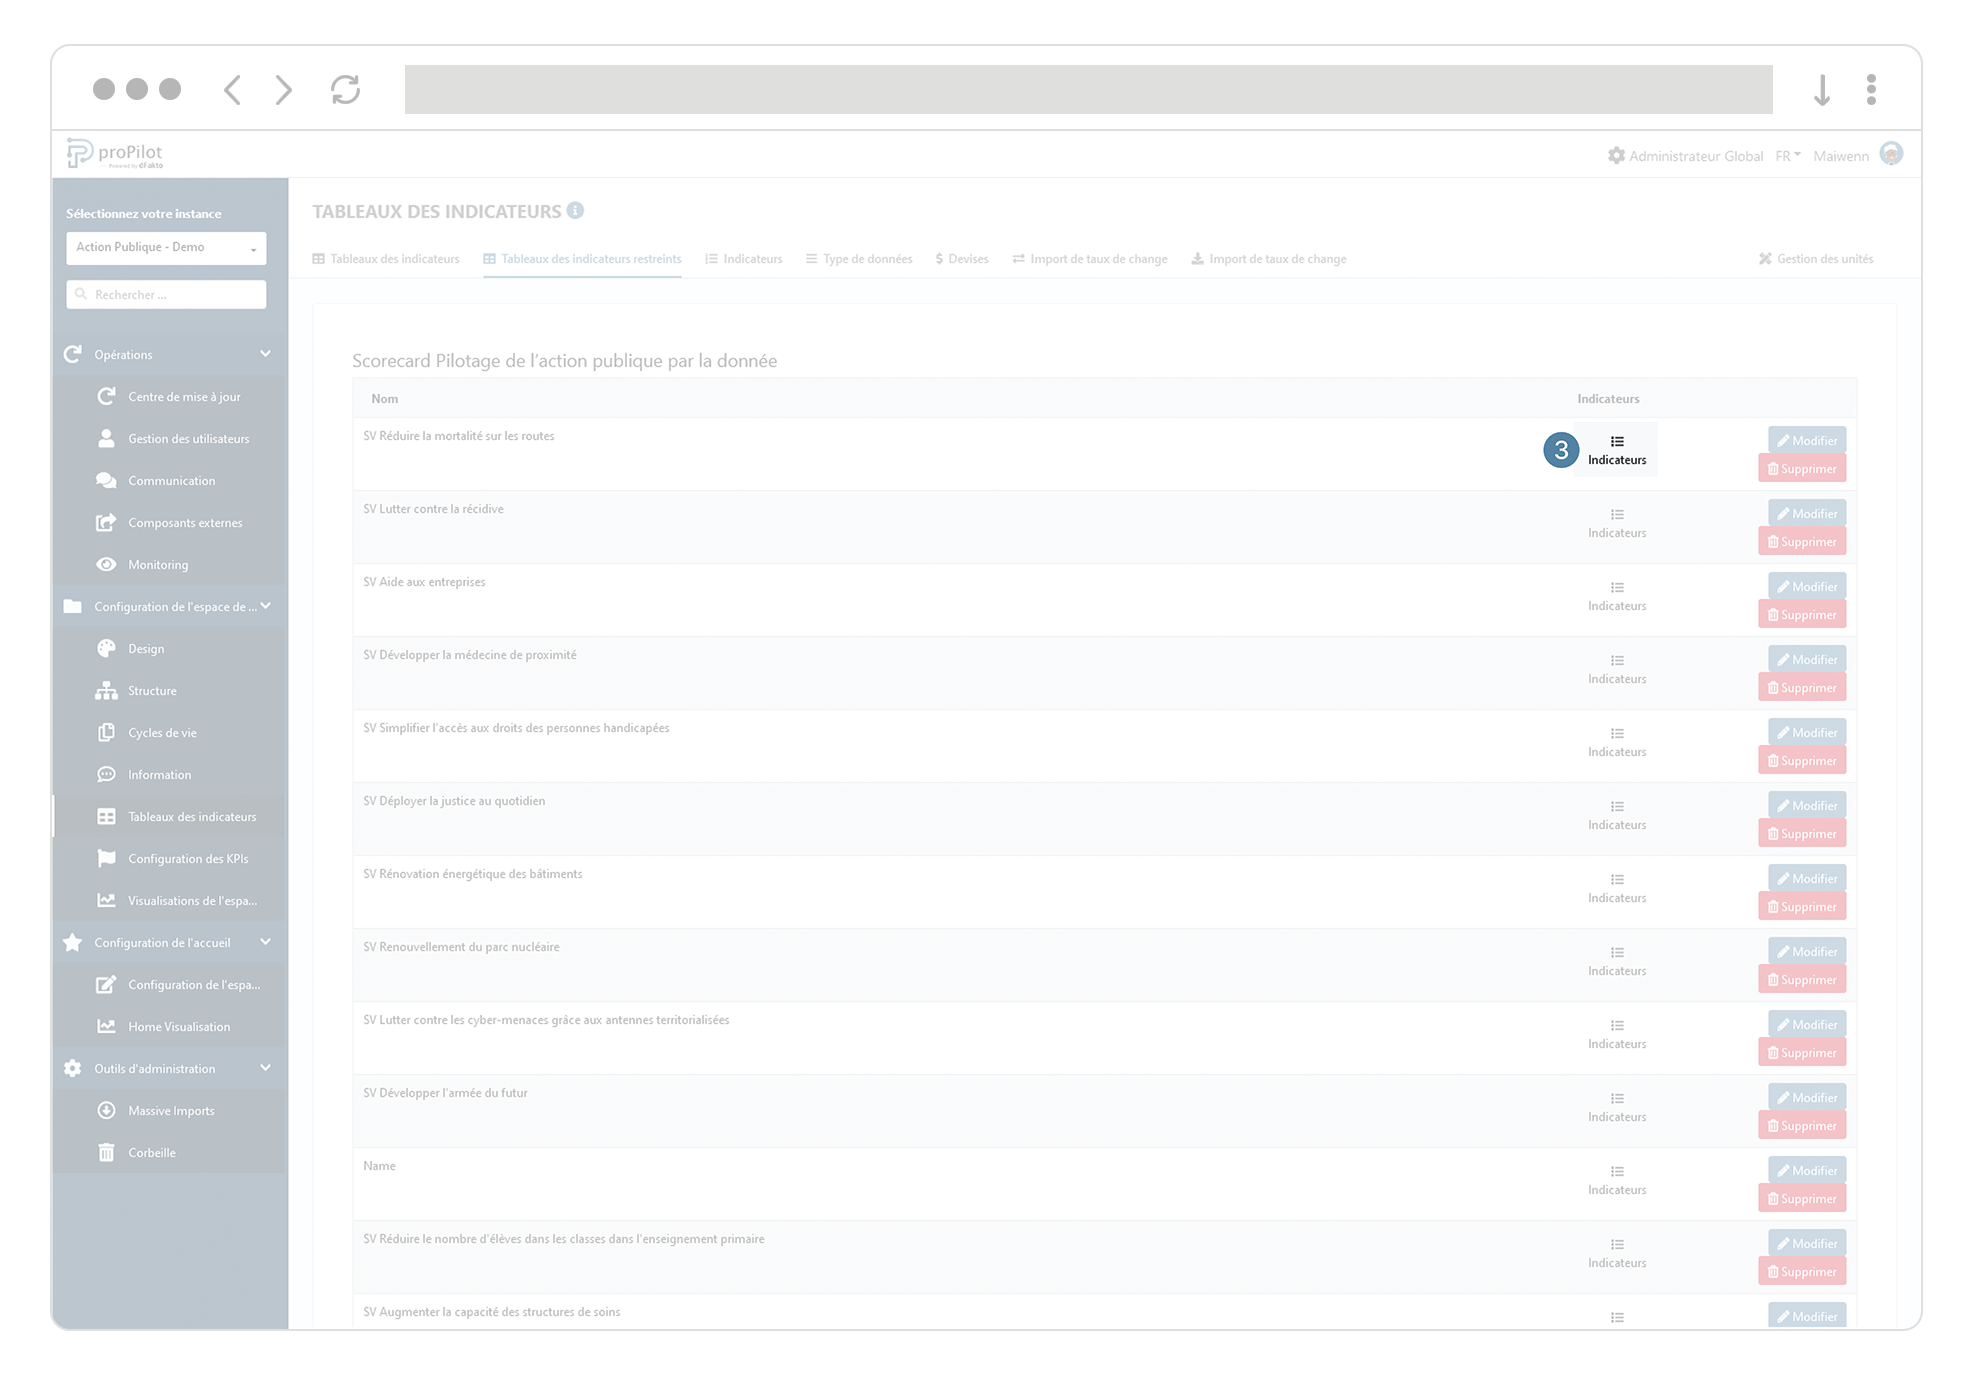Open the Centre de mise à jour section
The width and height of the screenshot is (1973, 1384).
tap(184, 396)
